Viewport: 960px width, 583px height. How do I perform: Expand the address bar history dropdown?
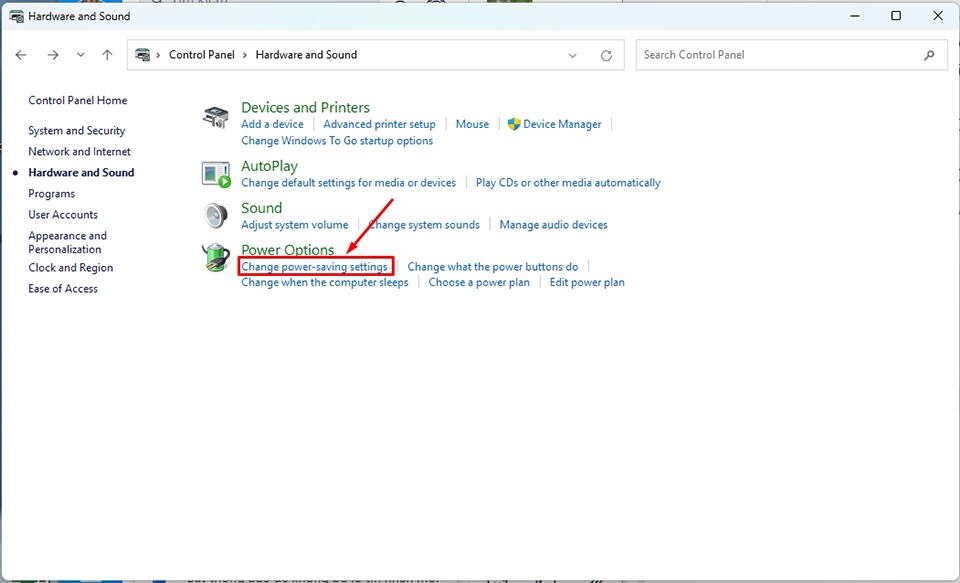coord(572,56)
